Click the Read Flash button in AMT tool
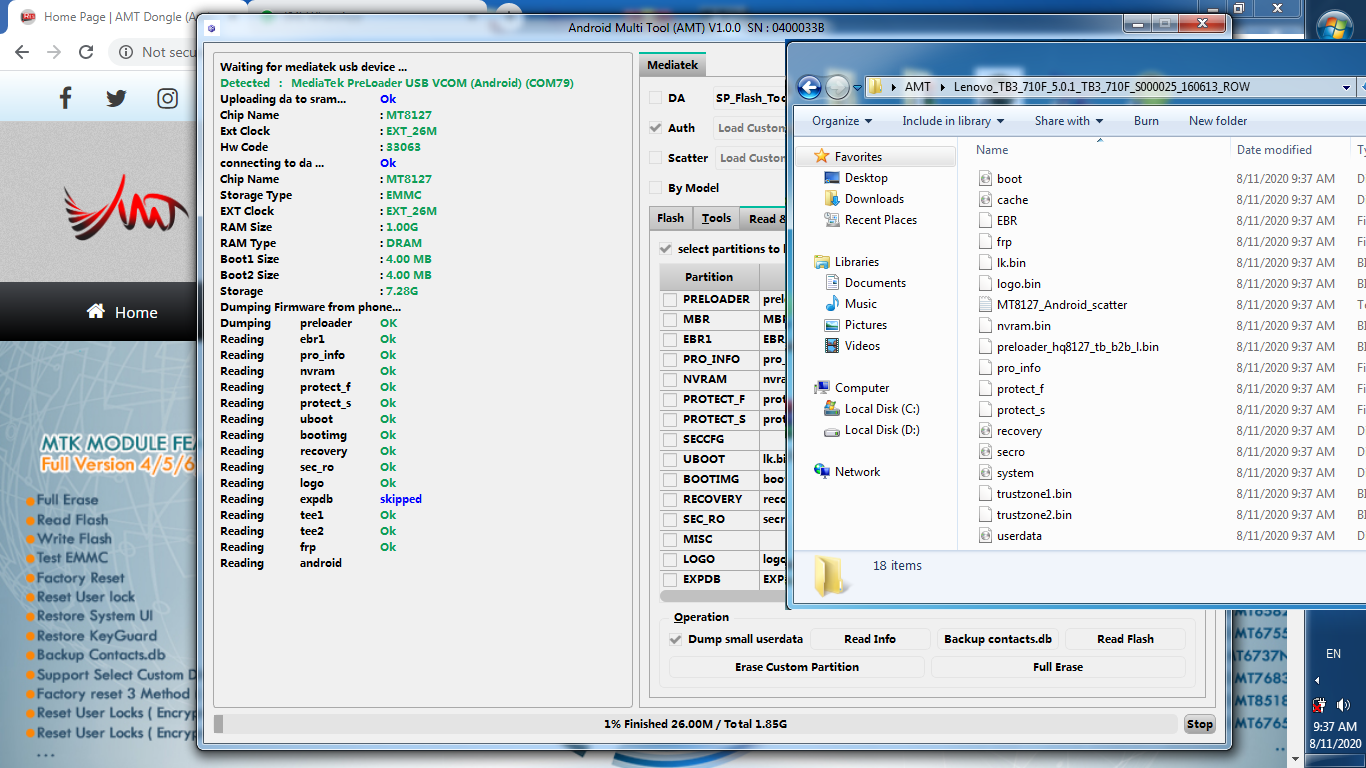The width and height of the screenshot is (1366, 768). pyautogui.click(x=1125, y=639)
